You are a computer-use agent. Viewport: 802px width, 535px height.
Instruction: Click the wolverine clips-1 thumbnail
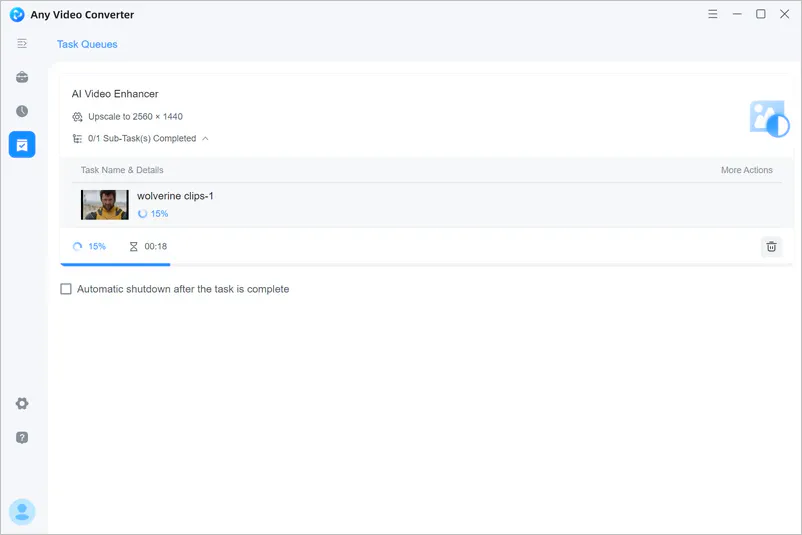(x=105, y=205)
